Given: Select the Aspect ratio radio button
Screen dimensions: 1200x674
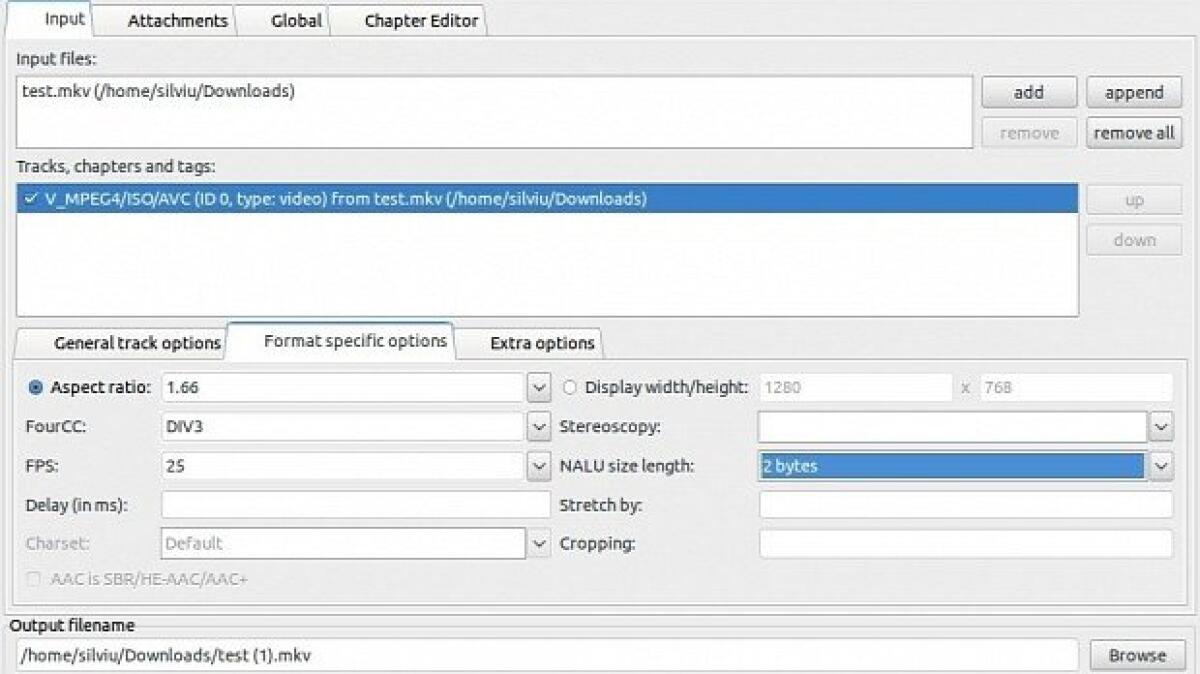Looking at the screenshot, I should coord(34,387).
